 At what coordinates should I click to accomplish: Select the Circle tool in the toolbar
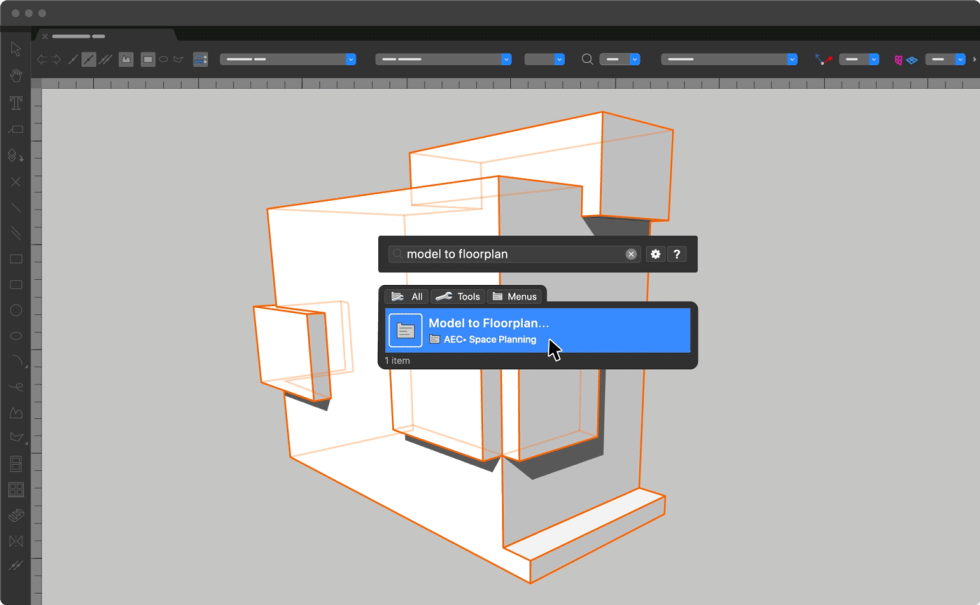[15, 311]
